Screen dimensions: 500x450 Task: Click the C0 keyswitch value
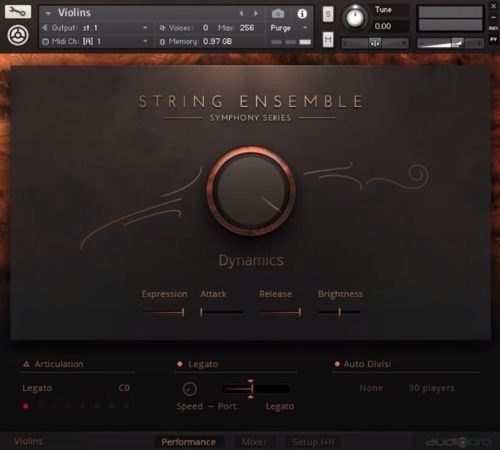[x=124, y=388]
